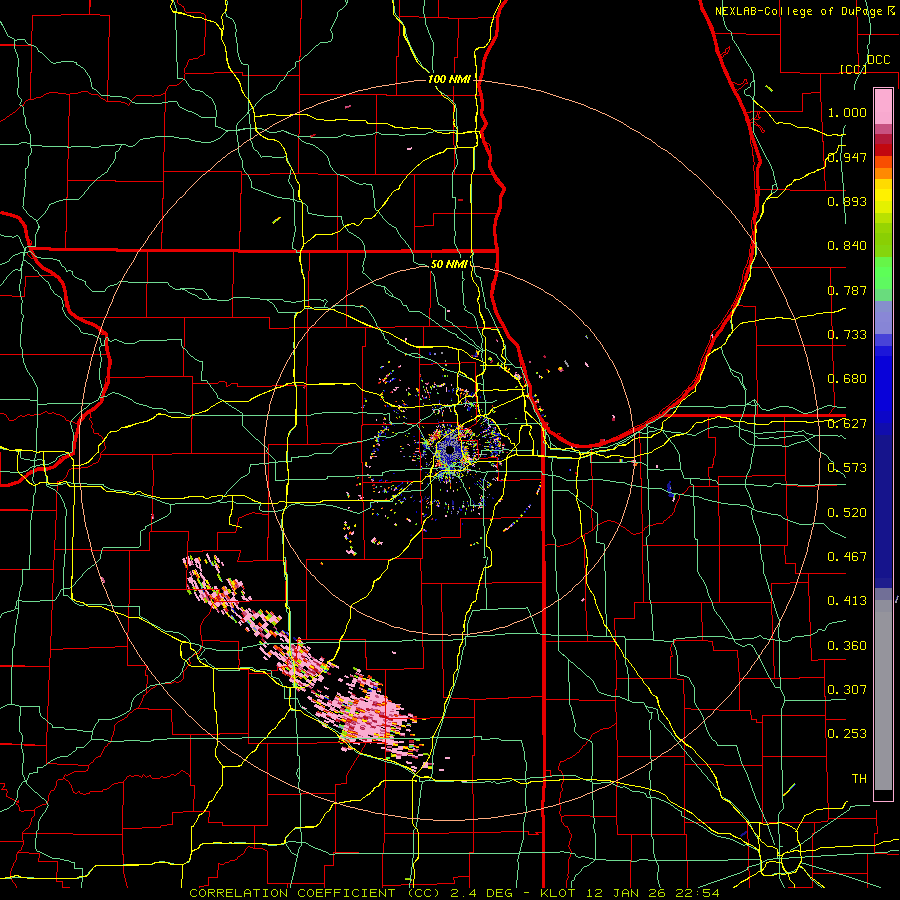
Task: Click the 0.413 scale value
Action: point(847,601)
